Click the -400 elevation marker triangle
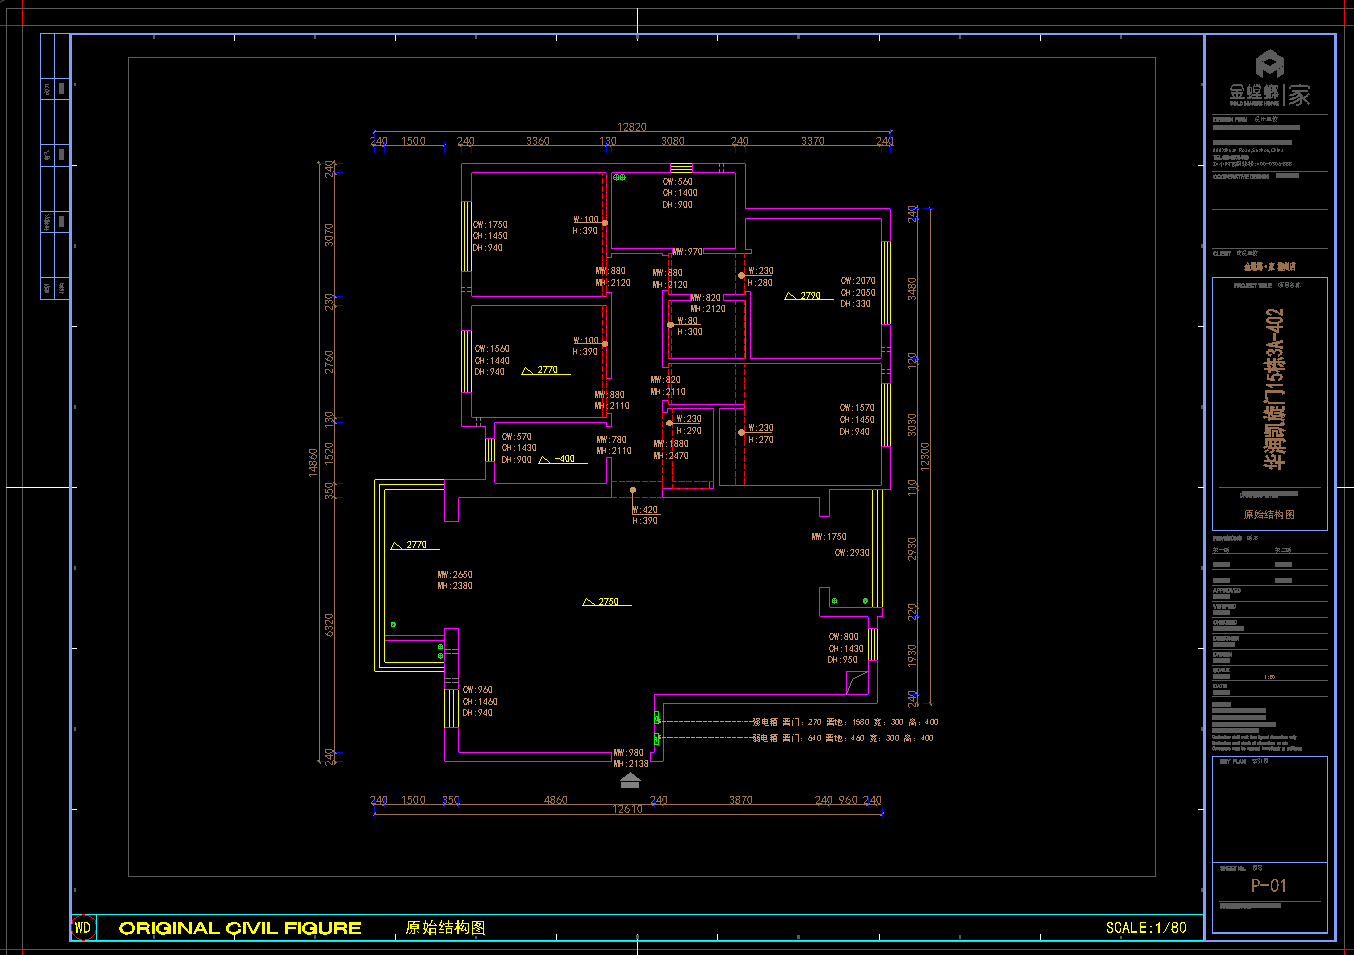Viewport: 1354px width, 955px height. 544,460
